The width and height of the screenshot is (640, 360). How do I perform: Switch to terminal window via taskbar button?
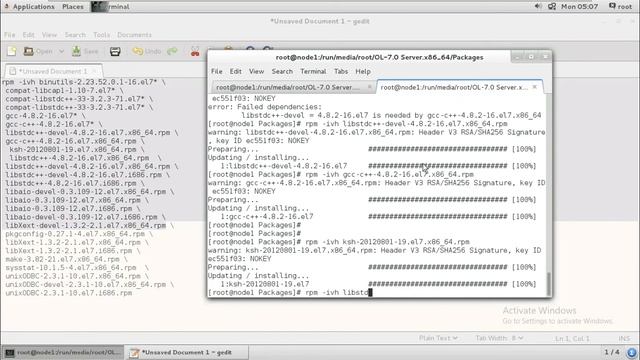click(x=63, y=352)
